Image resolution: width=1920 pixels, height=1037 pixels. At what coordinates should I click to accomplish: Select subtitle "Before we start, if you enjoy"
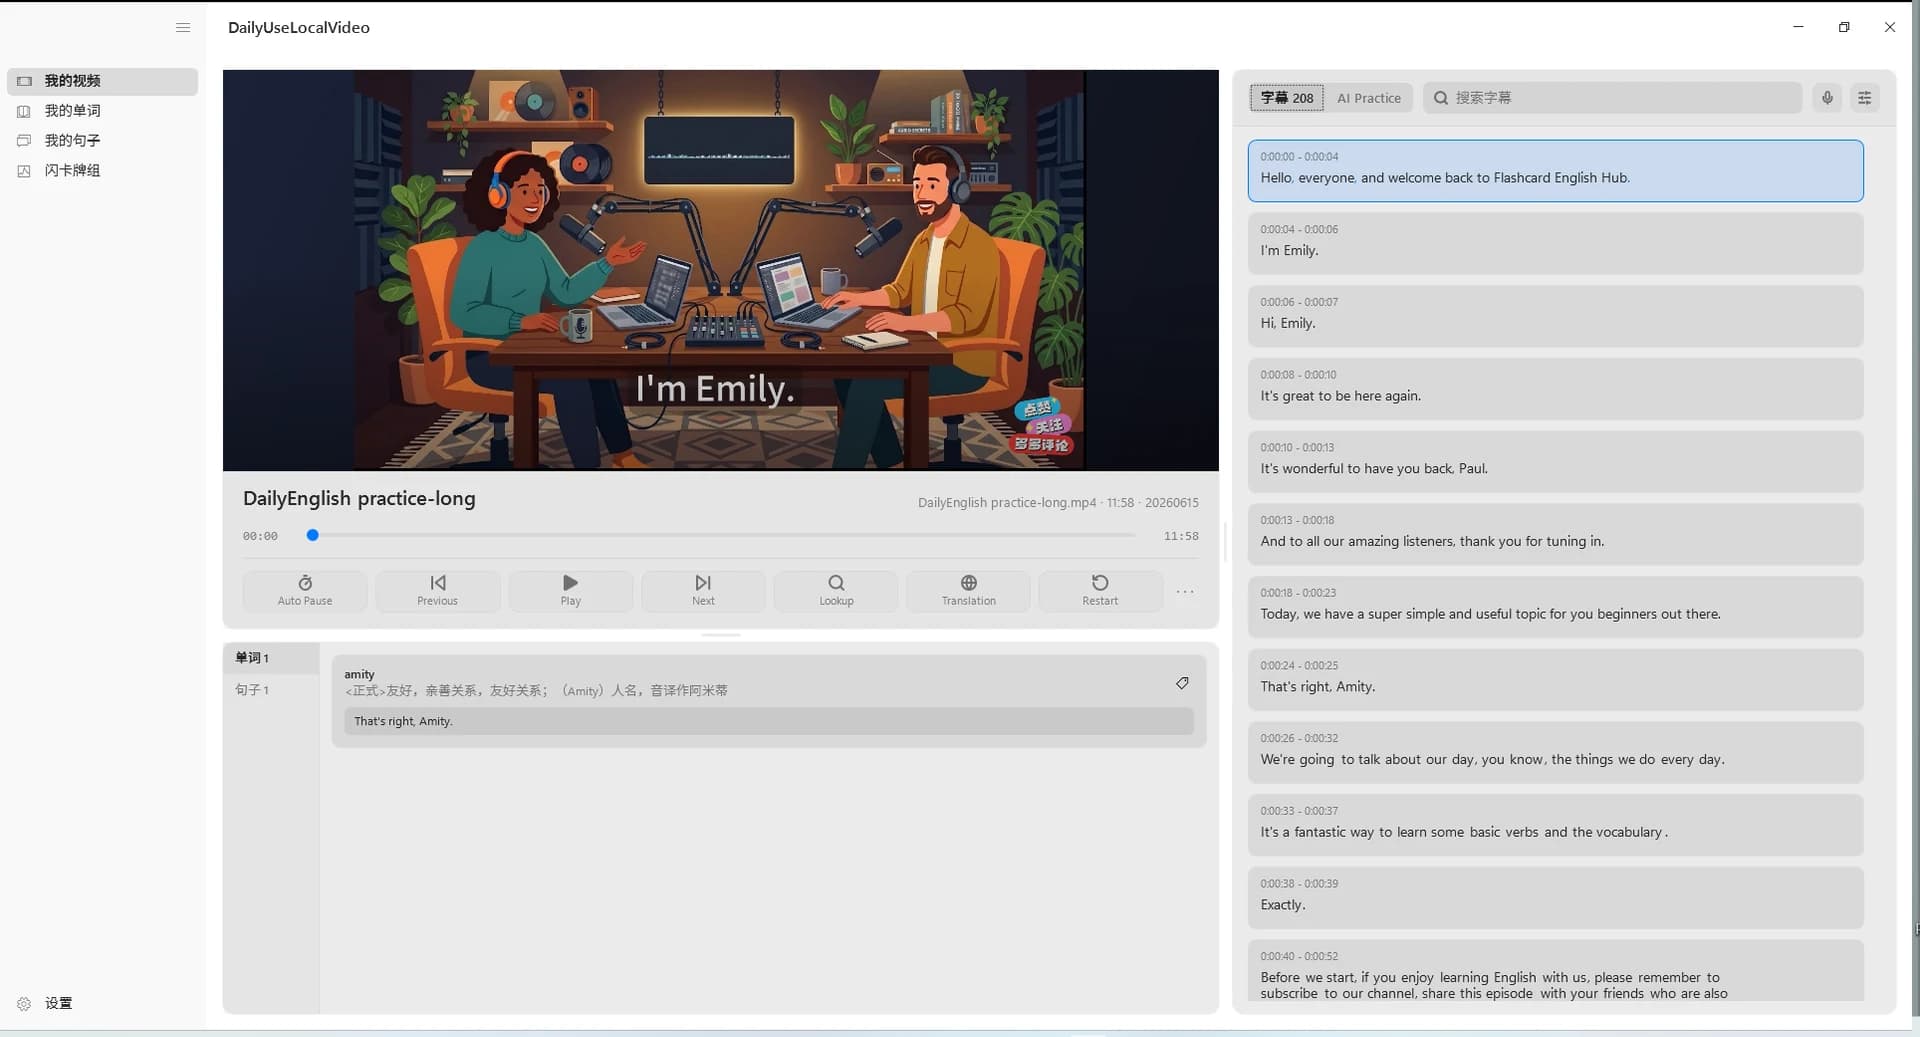tap(1555, 971)
